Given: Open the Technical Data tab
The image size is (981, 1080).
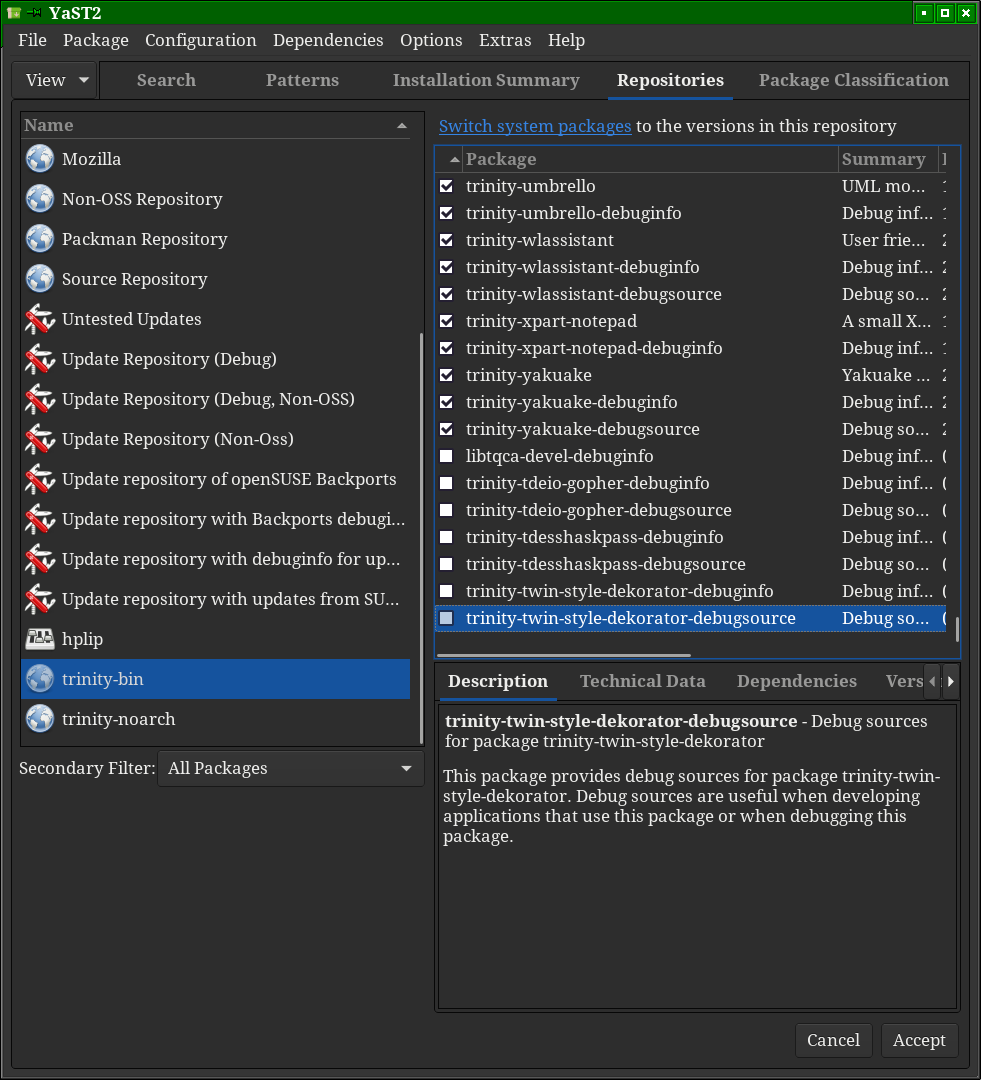Looking at the screenshot, I should click(x=643, y=681).
